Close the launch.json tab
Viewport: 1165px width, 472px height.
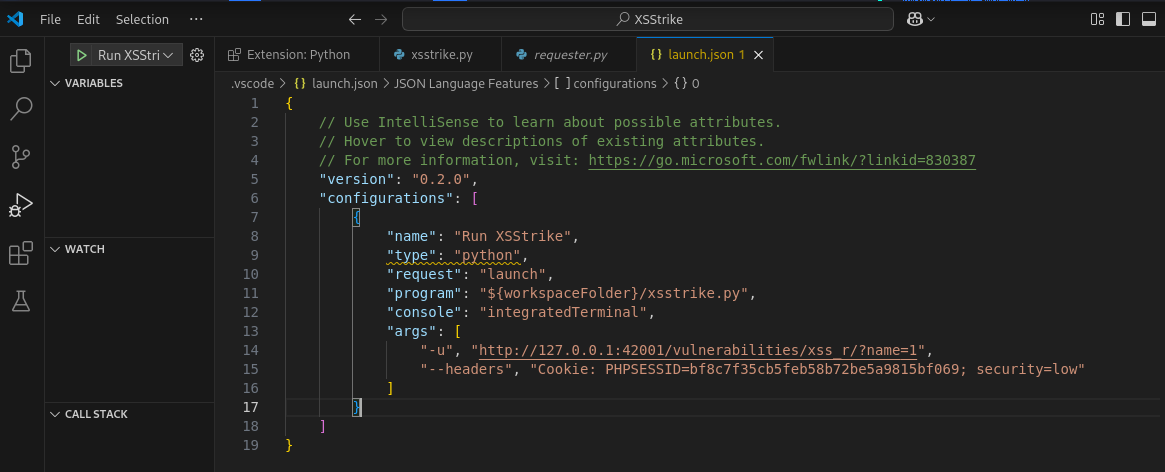759,54
